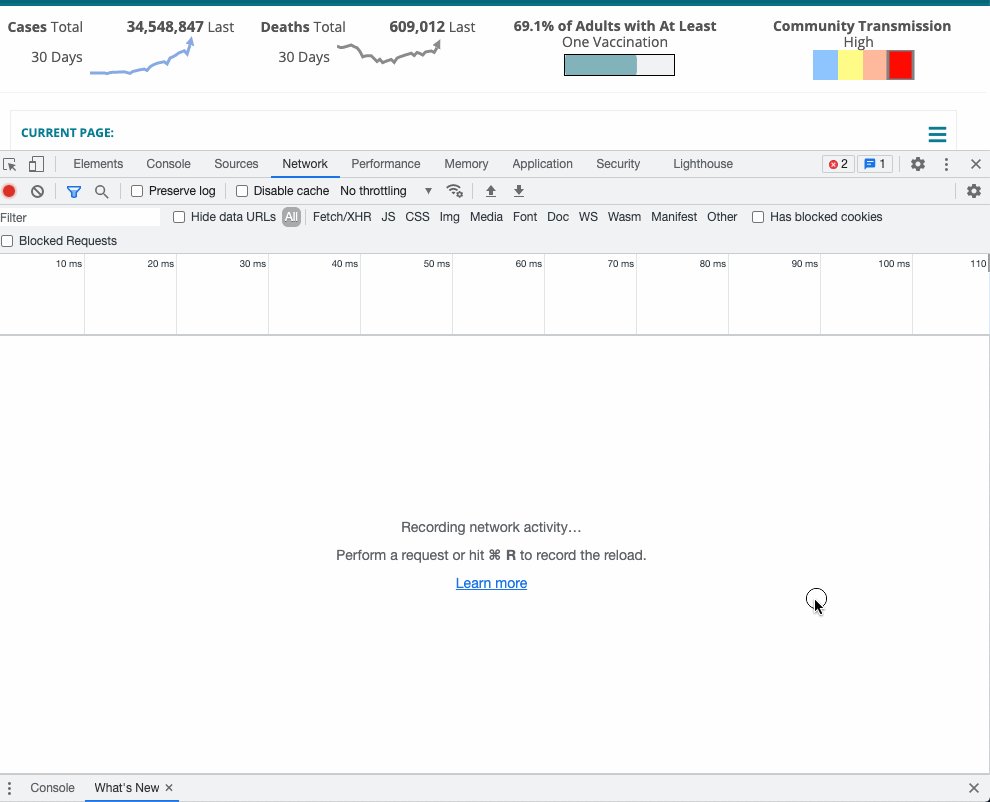Screen dimensions: 990x802
Task: Click the cases 30-day trend sparkline
Action: [x=142, y=56]
